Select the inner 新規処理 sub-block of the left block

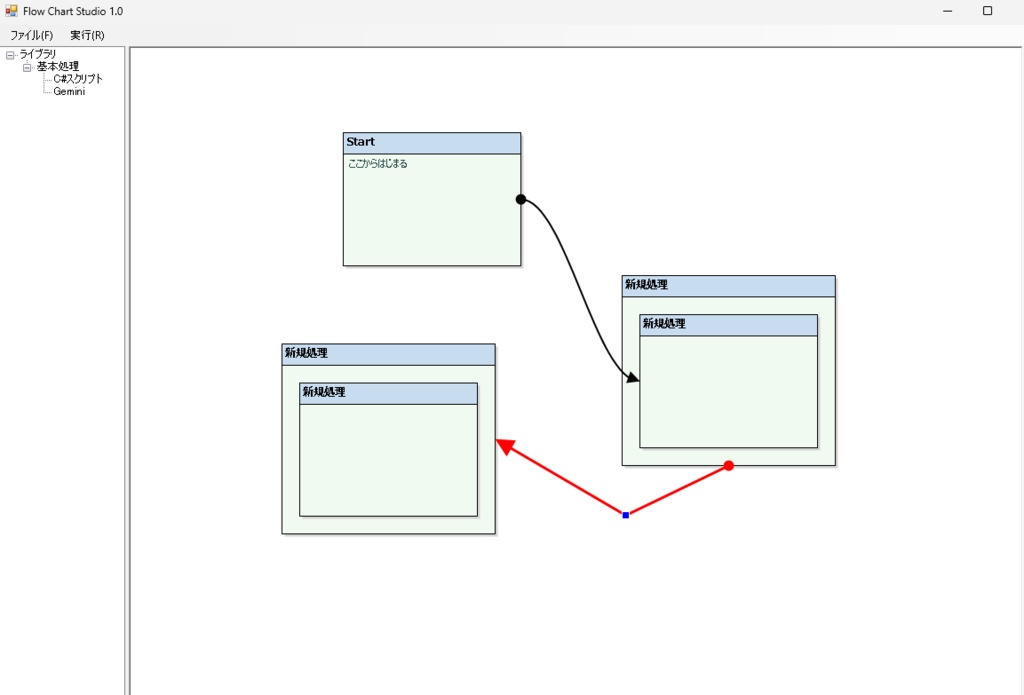click(387, 392)
